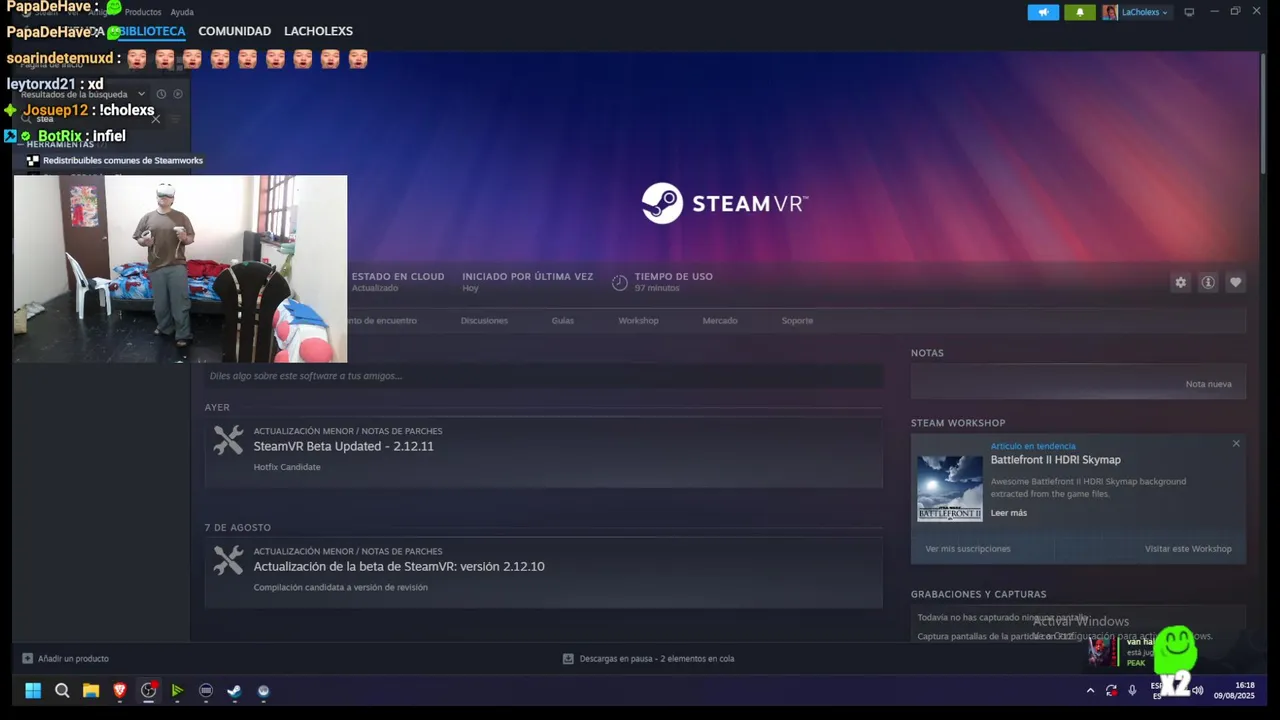The height and width of the screenshot is (720, 1280).
Task: Open the LACHOLEXS profile tab
Action: (x=318, y=31)
